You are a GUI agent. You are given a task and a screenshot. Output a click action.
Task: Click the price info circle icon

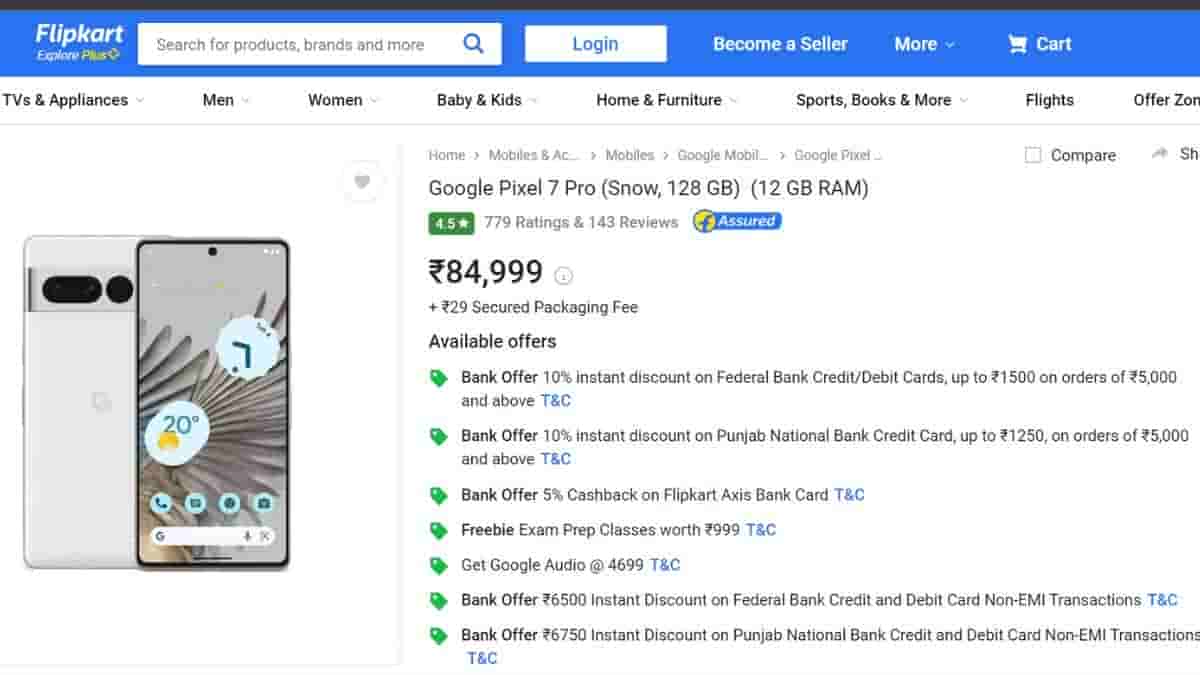564,275
